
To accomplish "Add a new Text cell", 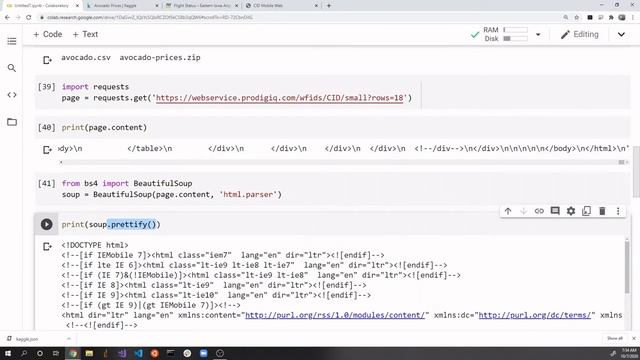I will click(x=85, y=34).
